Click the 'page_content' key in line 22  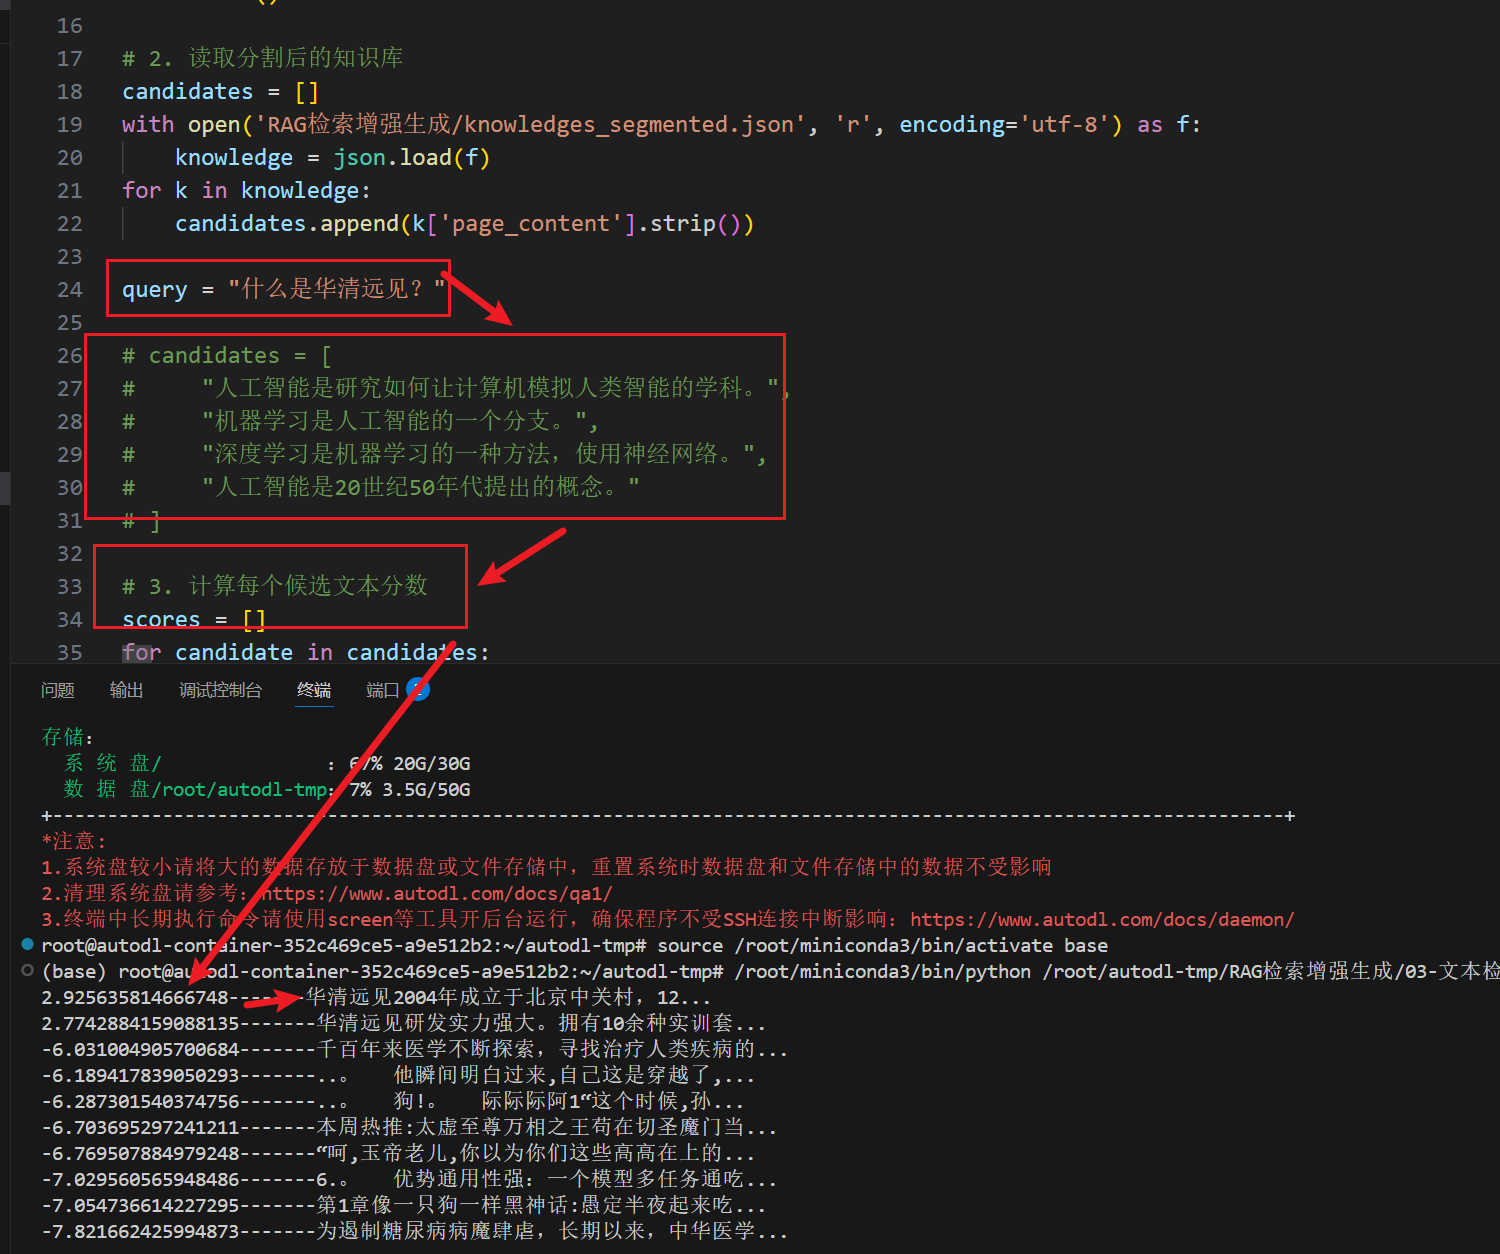click(x=531, y=224)
